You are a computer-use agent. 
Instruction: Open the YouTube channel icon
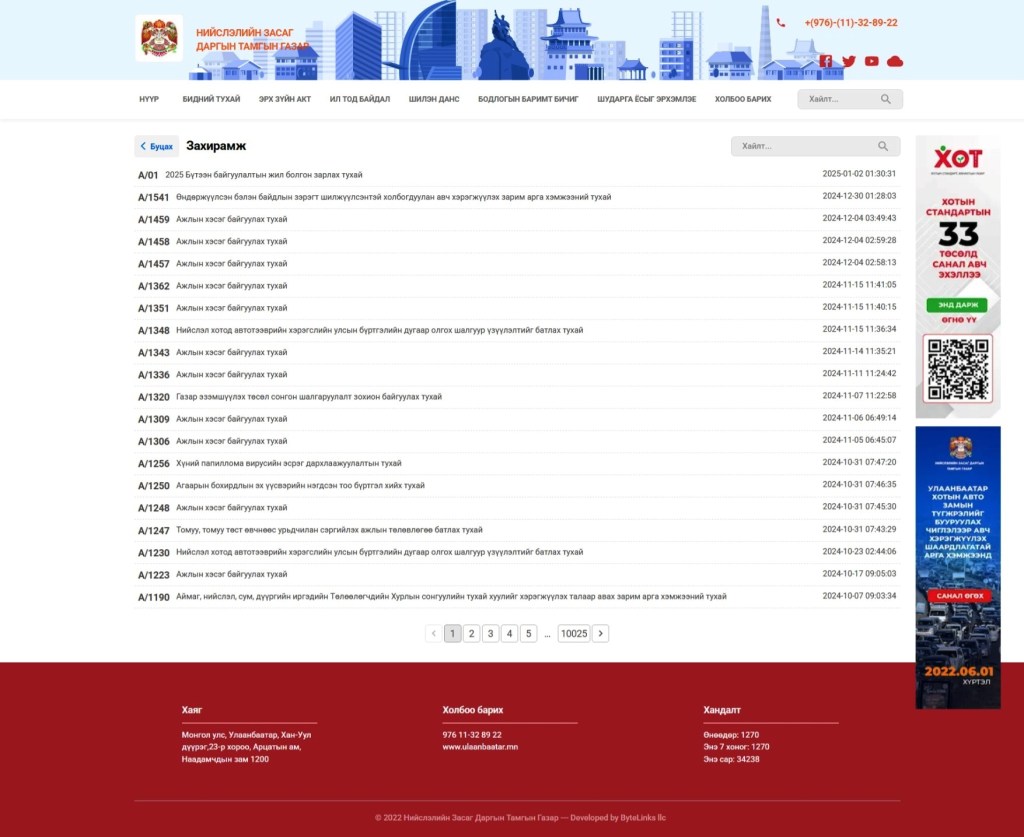point(871,61)
